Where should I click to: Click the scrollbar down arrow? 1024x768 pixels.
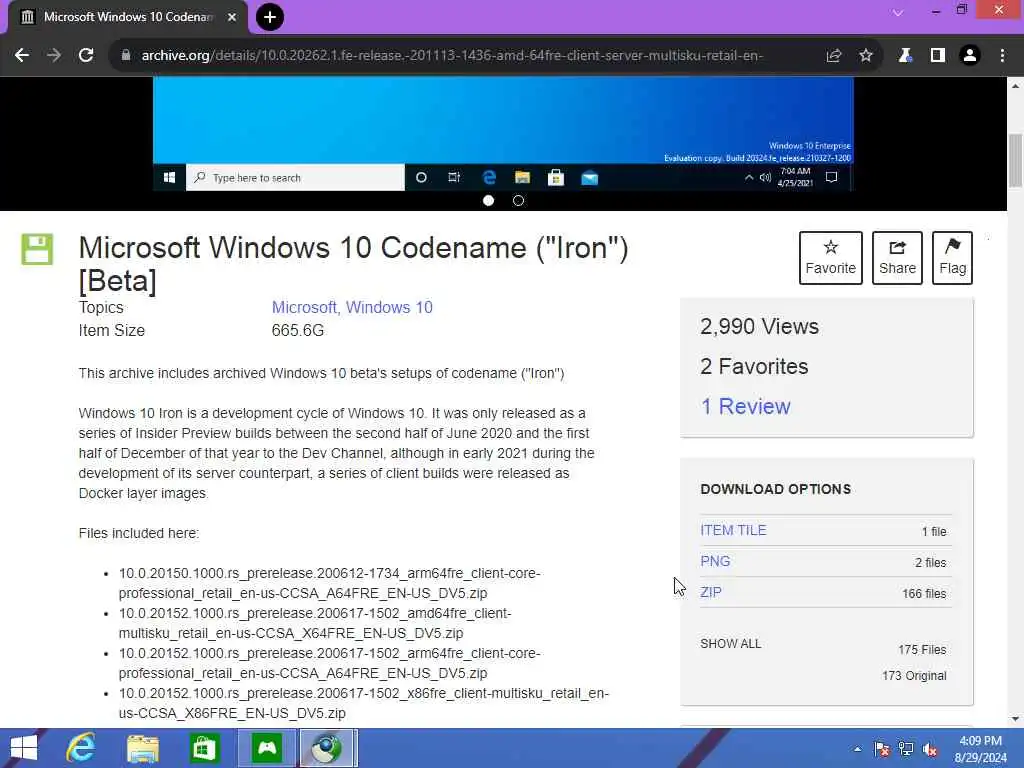(1015, 719)
